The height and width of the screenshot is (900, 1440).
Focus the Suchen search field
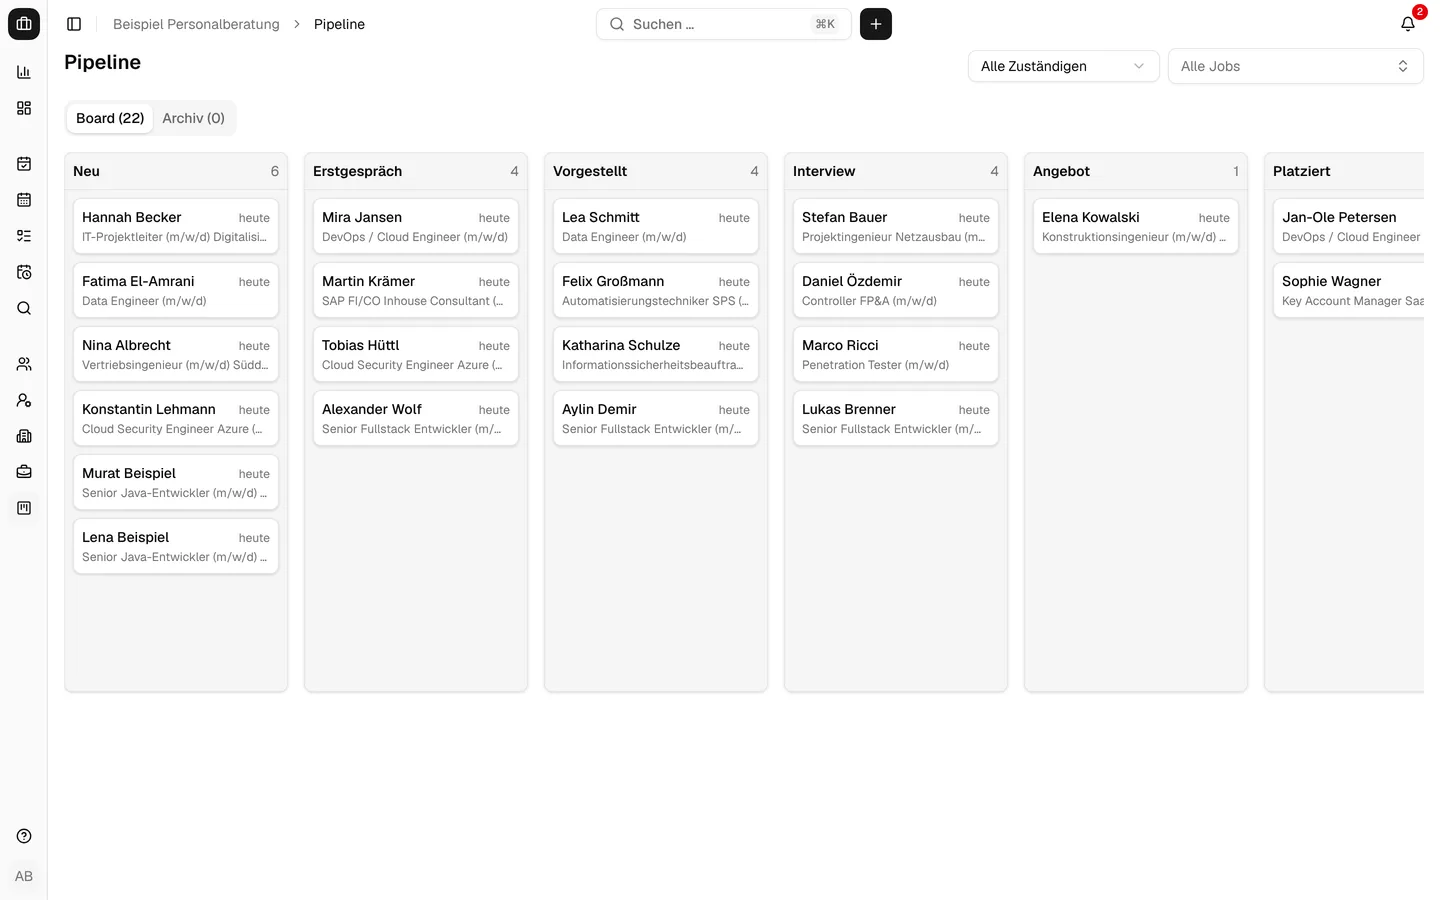coord(724,24)
